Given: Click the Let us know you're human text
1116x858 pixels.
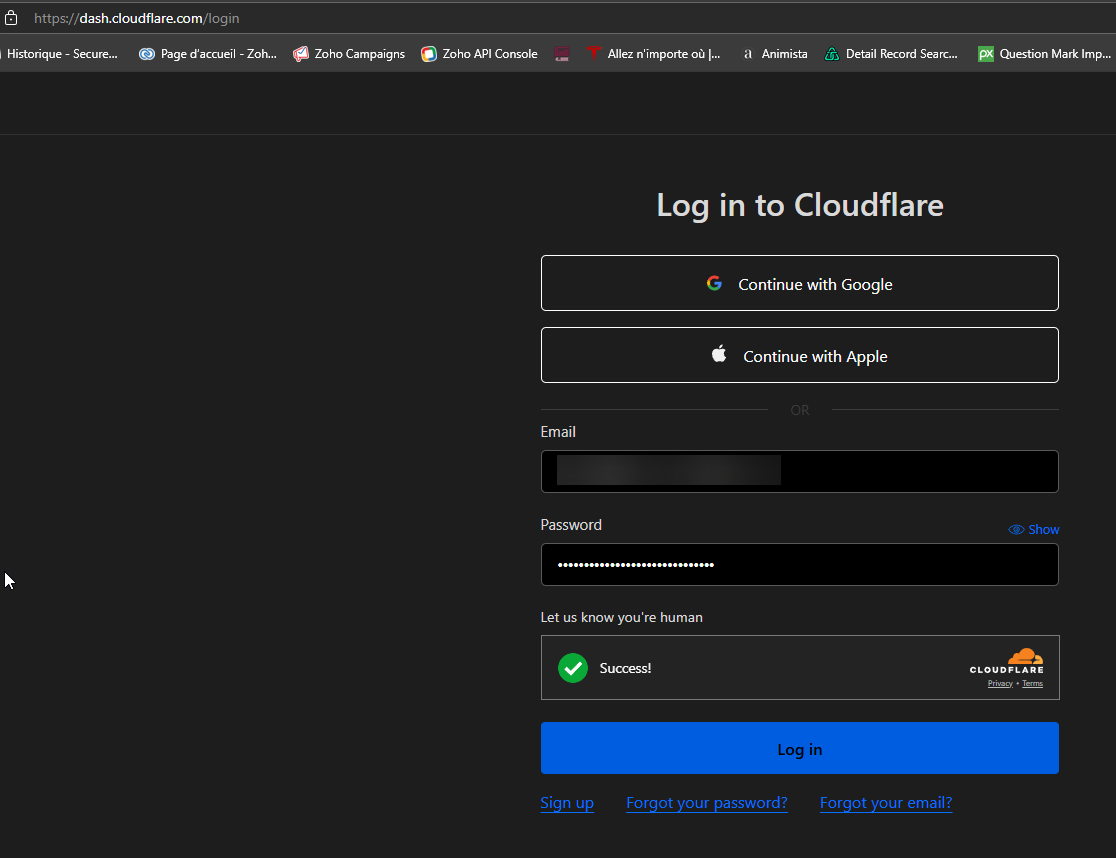Looking at the screenshot, I should point(621,618).
